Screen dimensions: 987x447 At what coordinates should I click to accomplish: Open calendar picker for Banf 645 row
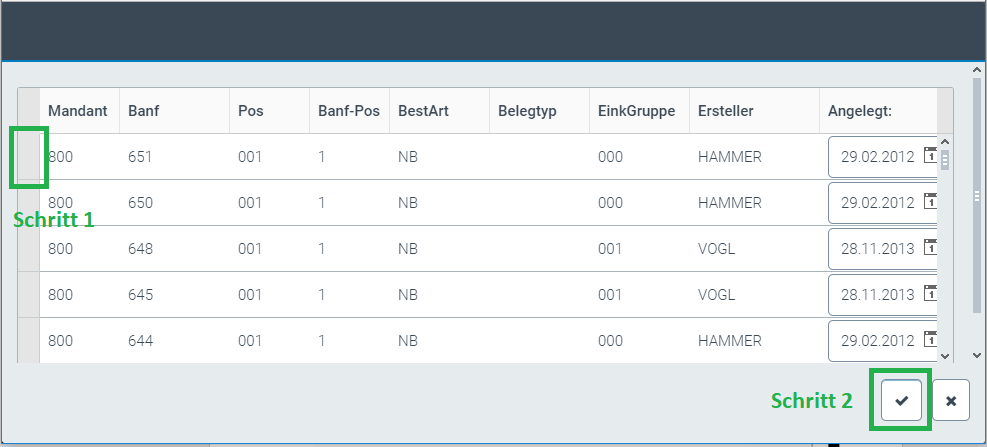pos(930,294)
